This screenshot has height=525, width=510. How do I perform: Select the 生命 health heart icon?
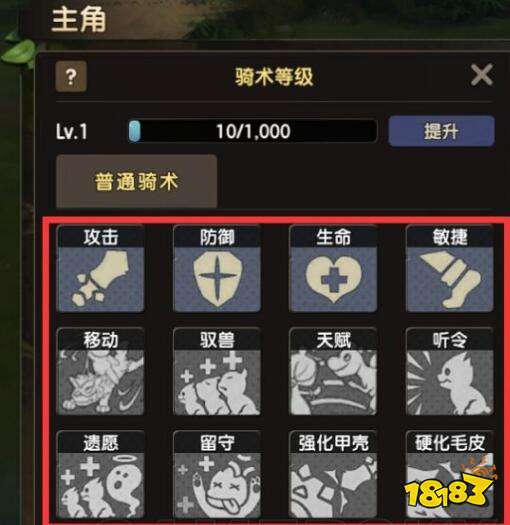click(333, 269)
